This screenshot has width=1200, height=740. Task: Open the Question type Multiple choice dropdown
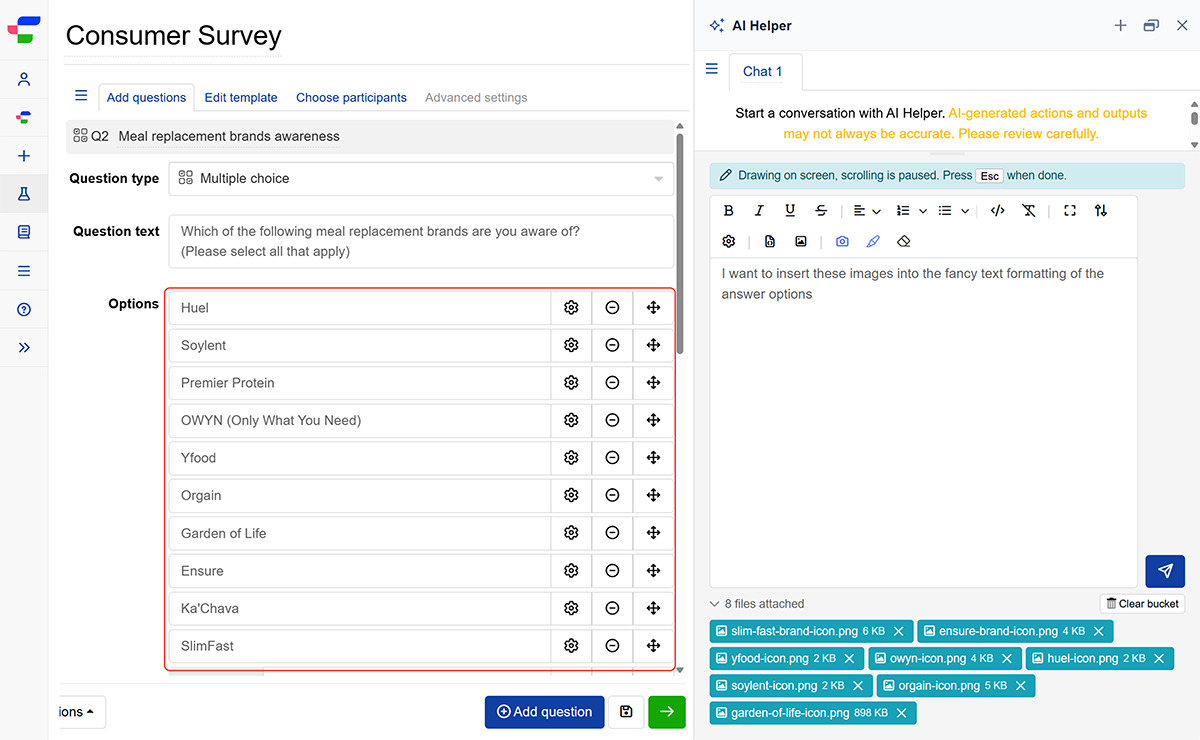pyautogui.click(x=421, y=179)
